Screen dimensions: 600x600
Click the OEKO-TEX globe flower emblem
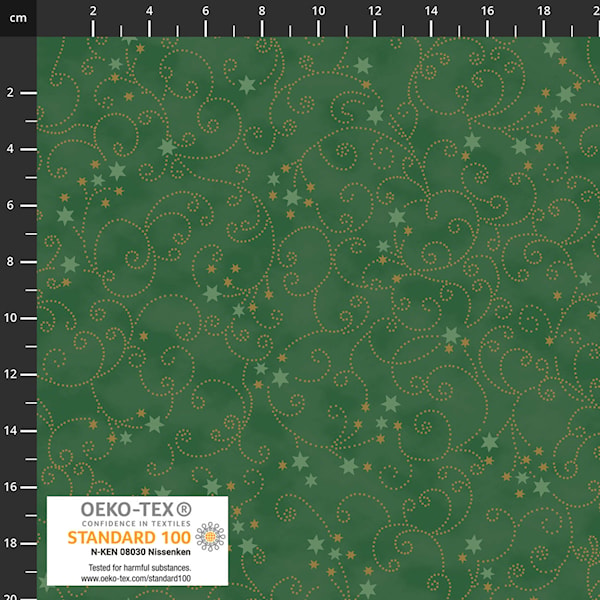click(210, 536)
